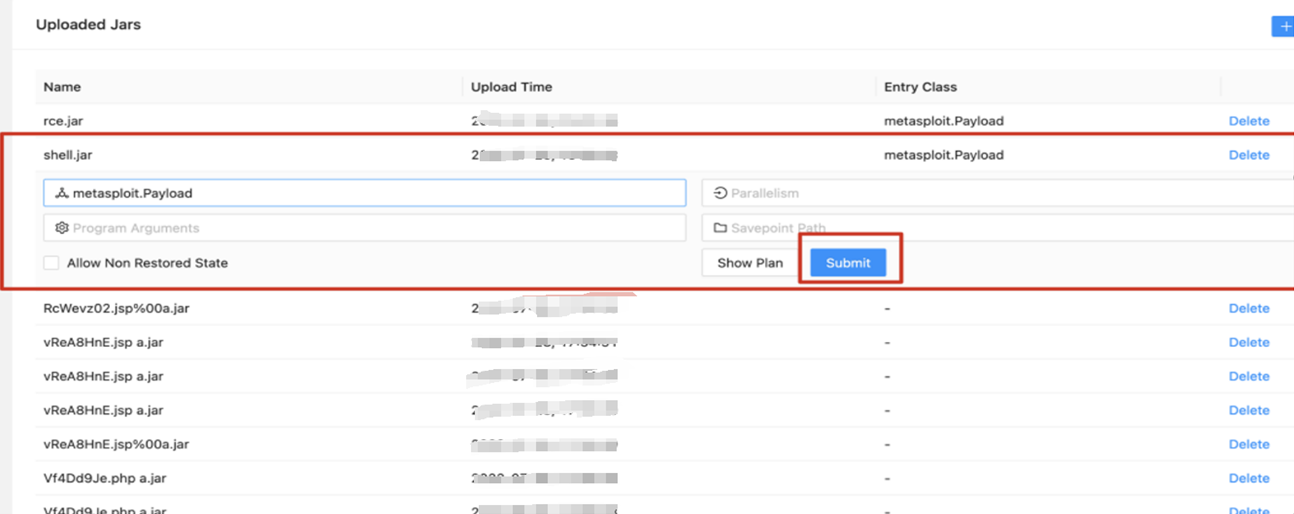Click the Upload Time column header
This screenshot has height=514, width=1294.
click(x=512, y=87)
